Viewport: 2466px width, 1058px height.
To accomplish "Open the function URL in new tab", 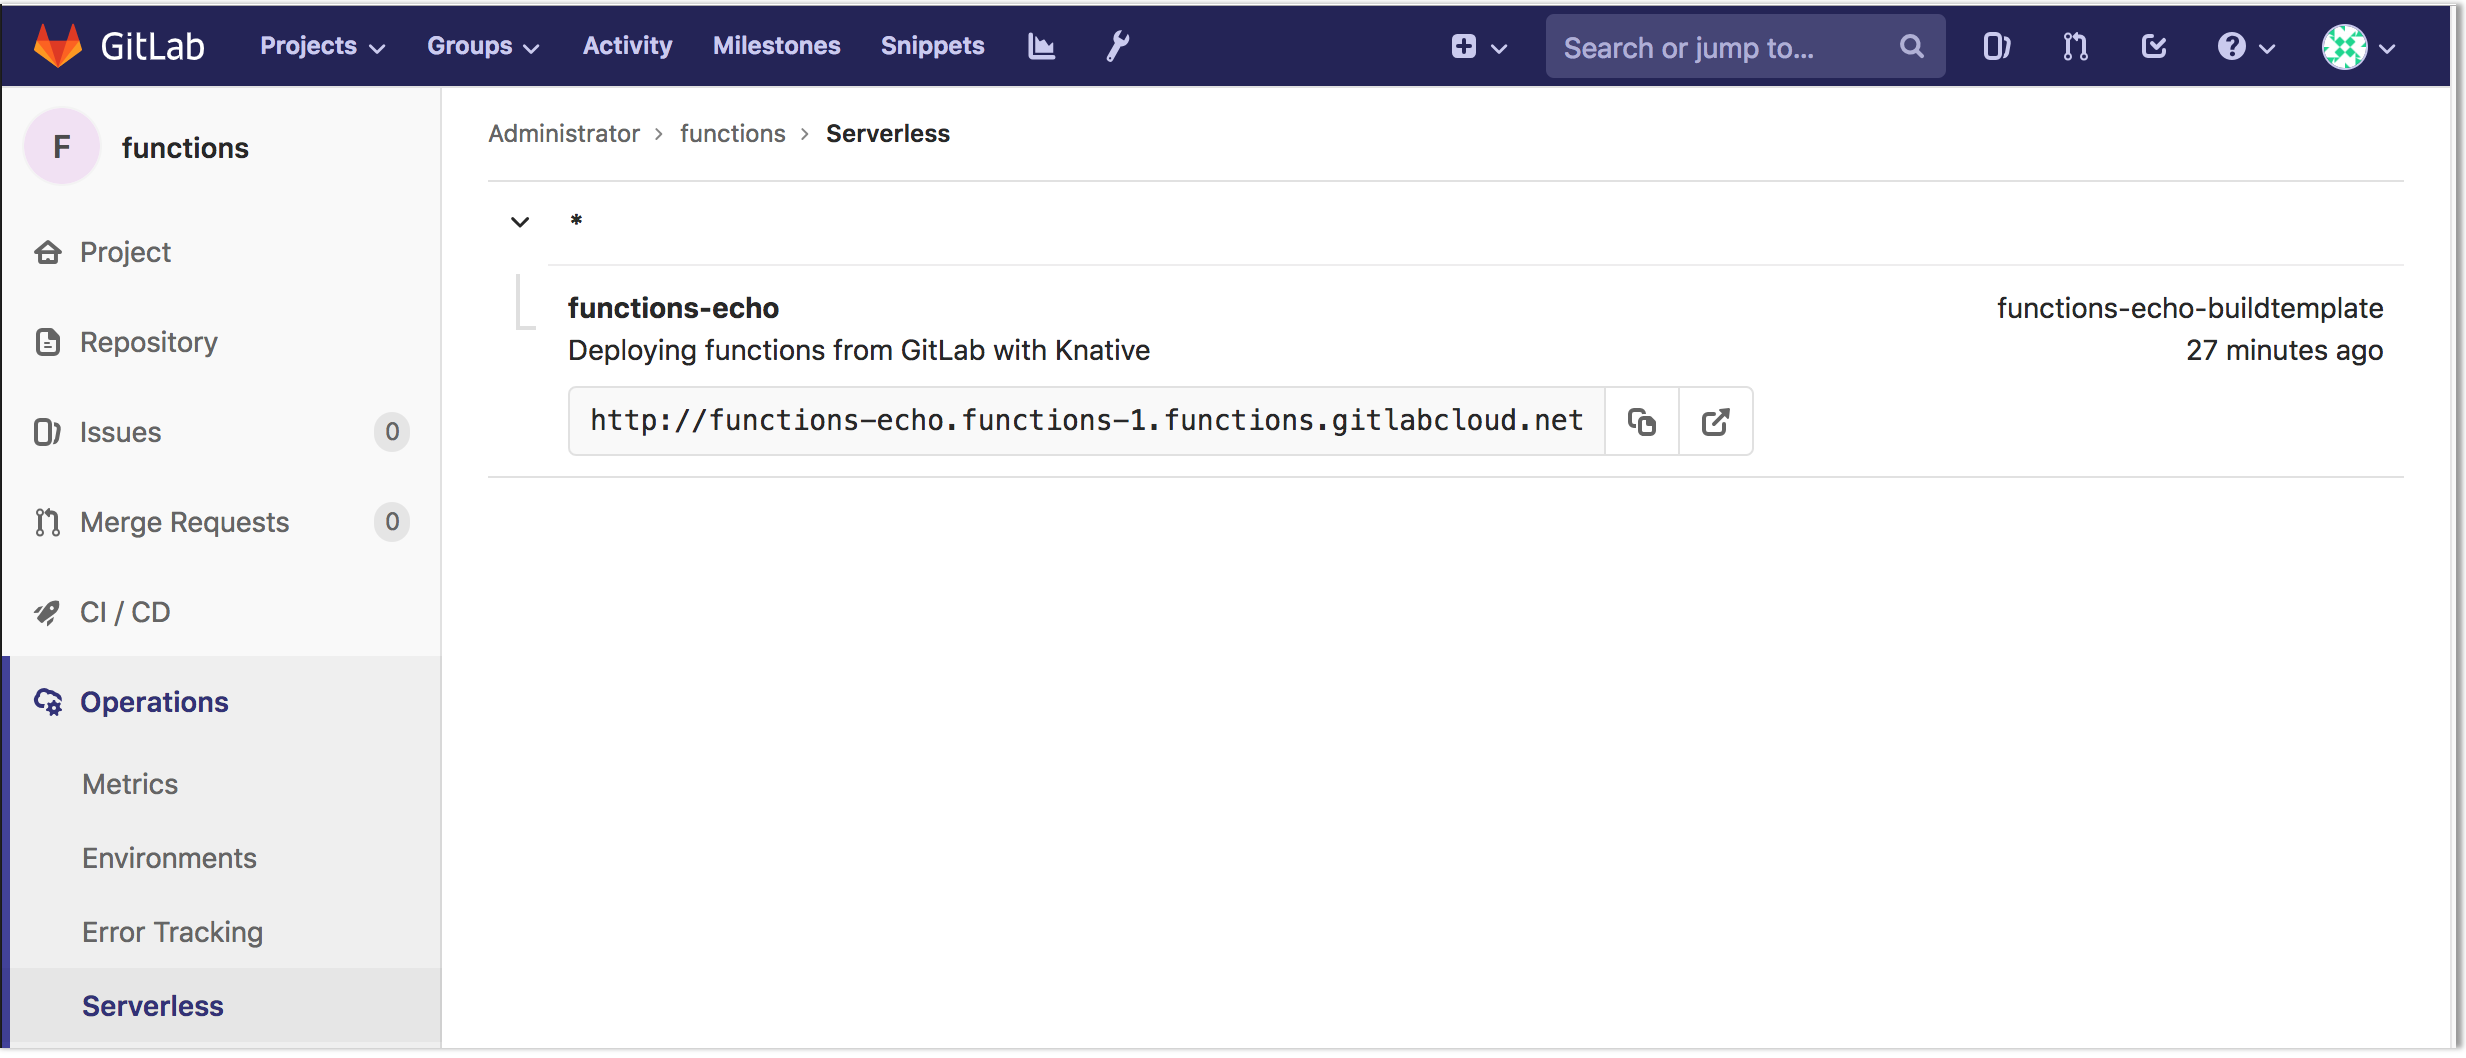I will 1716,421.
